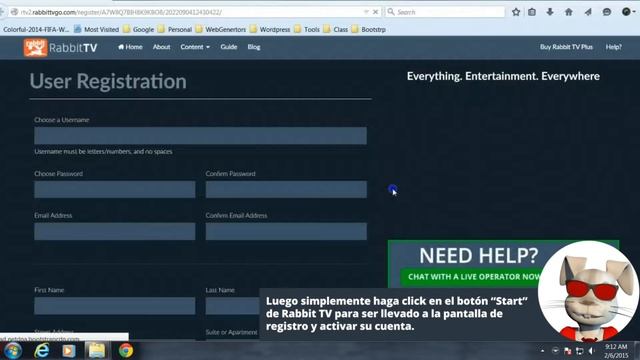This screenshot has width=640, height=360.
Task: Open Colorful-2014-FIFA-W... bookmark
Action: (x=36, y=29)
